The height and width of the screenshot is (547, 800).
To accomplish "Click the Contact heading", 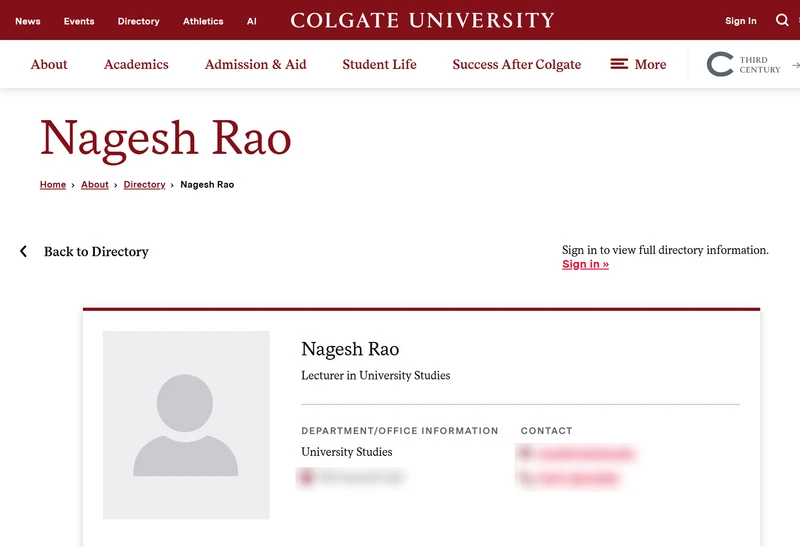I will click(x=546, y=431).
